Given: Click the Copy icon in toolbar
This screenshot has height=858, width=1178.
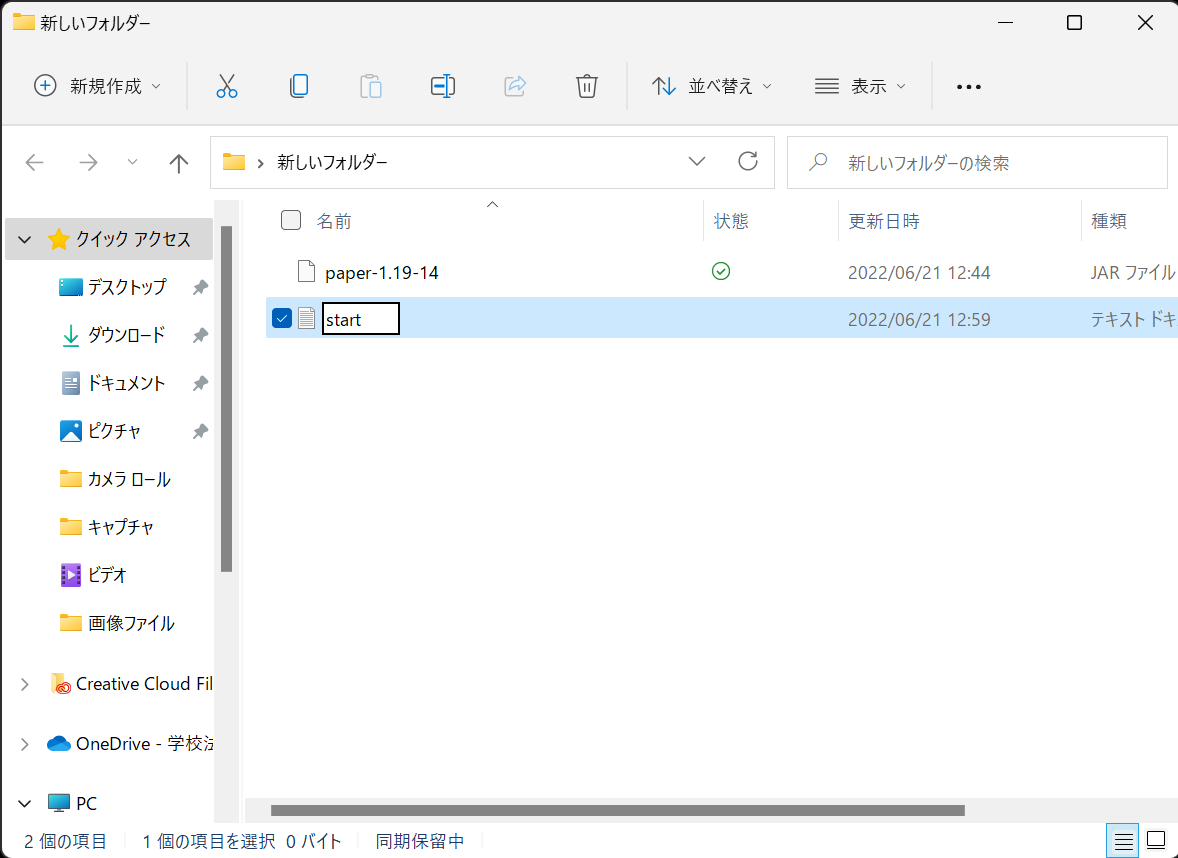Looking at the screenshot, I should (298, 86).
